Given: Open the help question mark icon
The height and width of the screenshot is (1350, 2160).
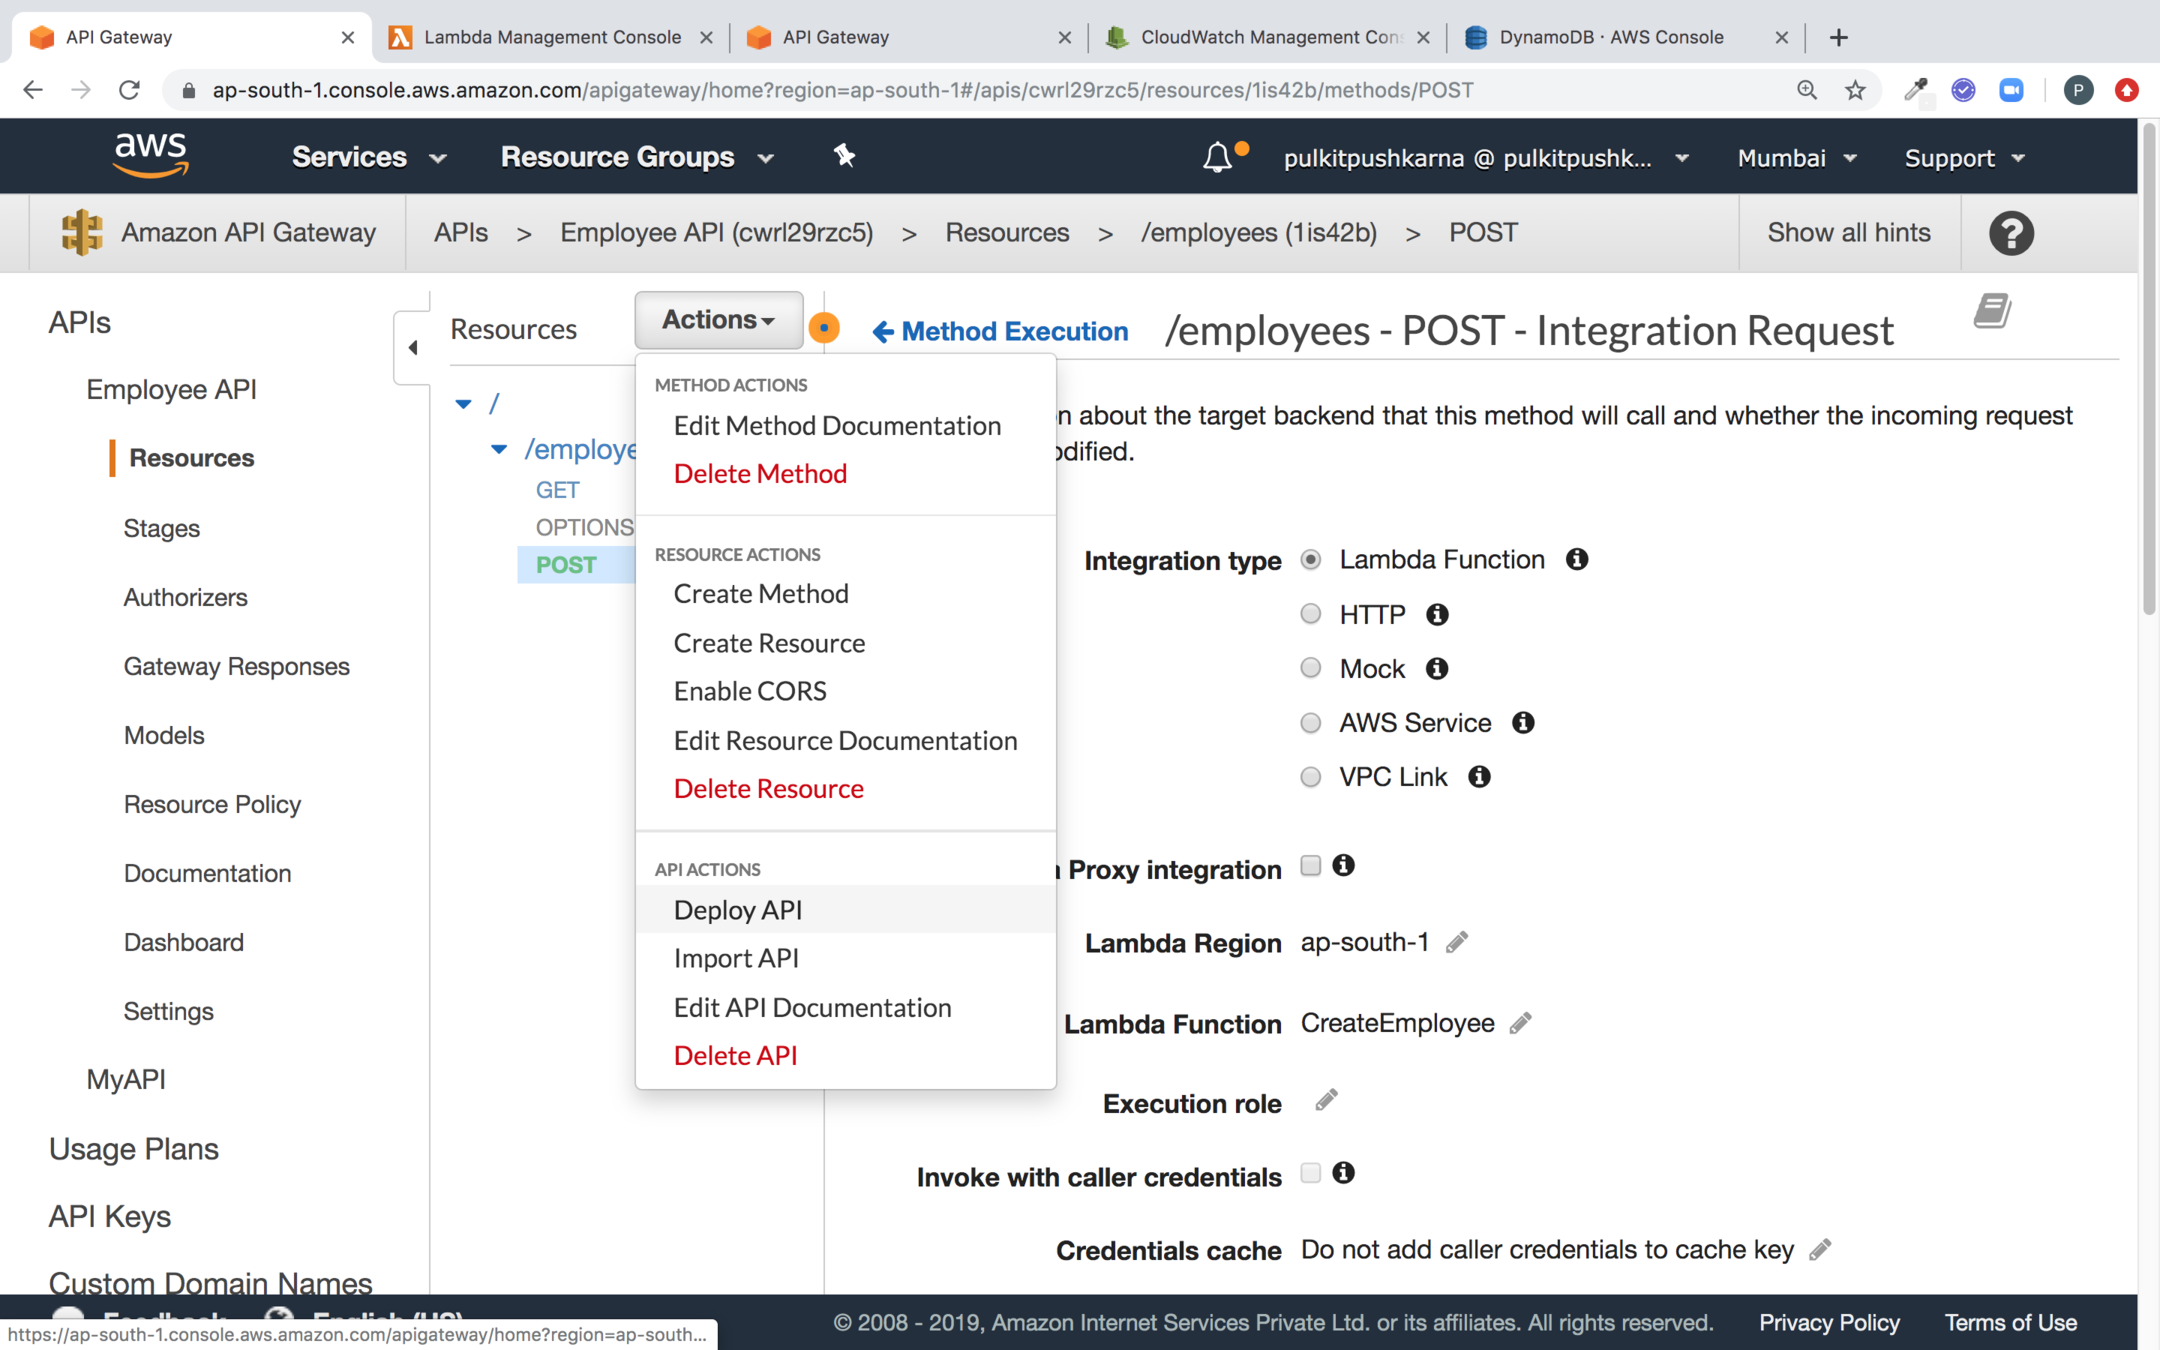Looking at the screenshot, I should (x=2010, y=233).
